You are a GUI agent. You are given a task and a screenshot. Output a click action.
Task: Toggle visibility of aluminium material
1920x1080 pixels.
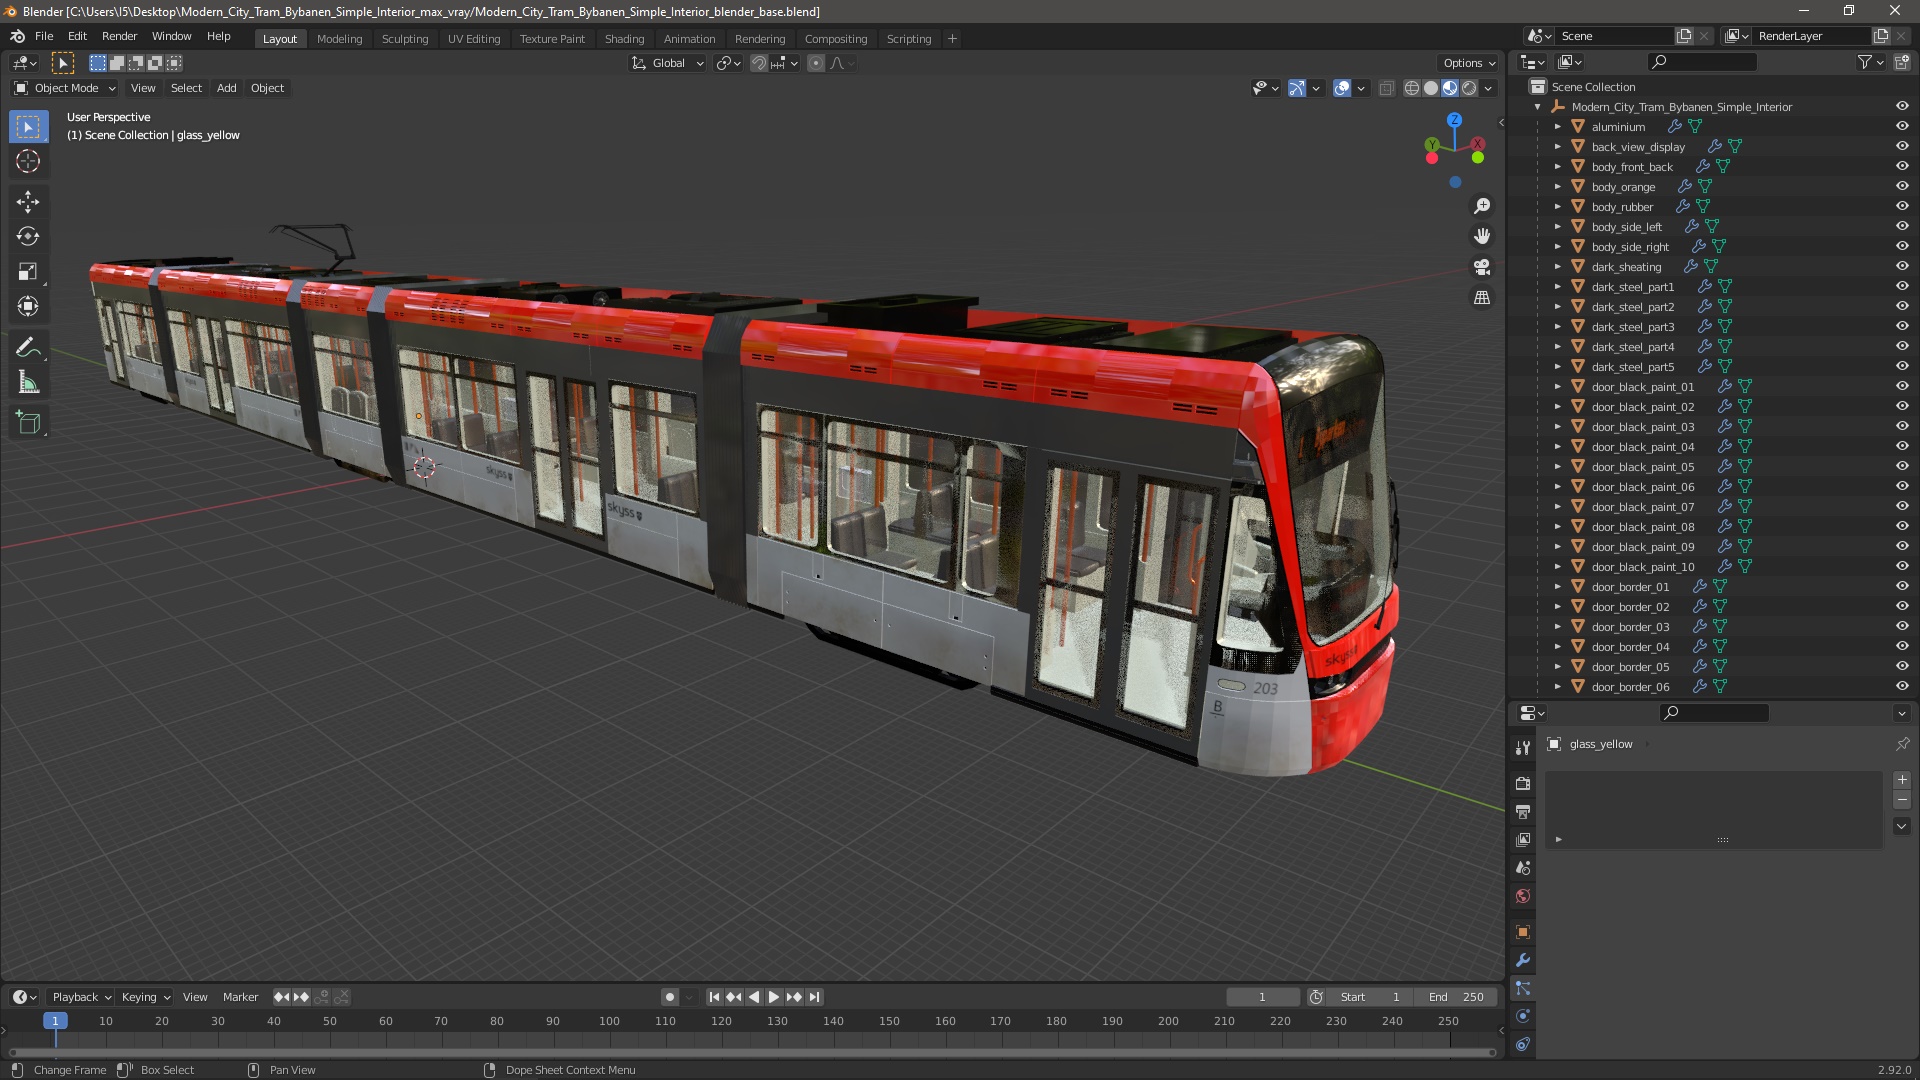[x=1902, y=125]
